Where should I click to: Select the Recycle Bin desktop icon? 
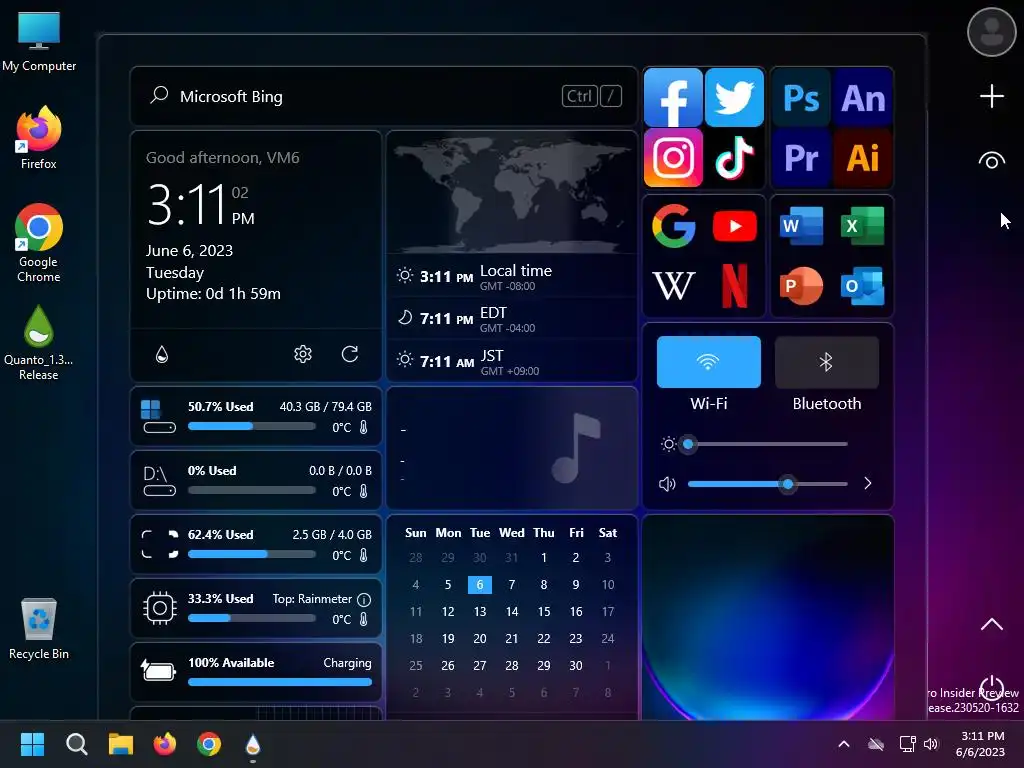click(39, 629)
